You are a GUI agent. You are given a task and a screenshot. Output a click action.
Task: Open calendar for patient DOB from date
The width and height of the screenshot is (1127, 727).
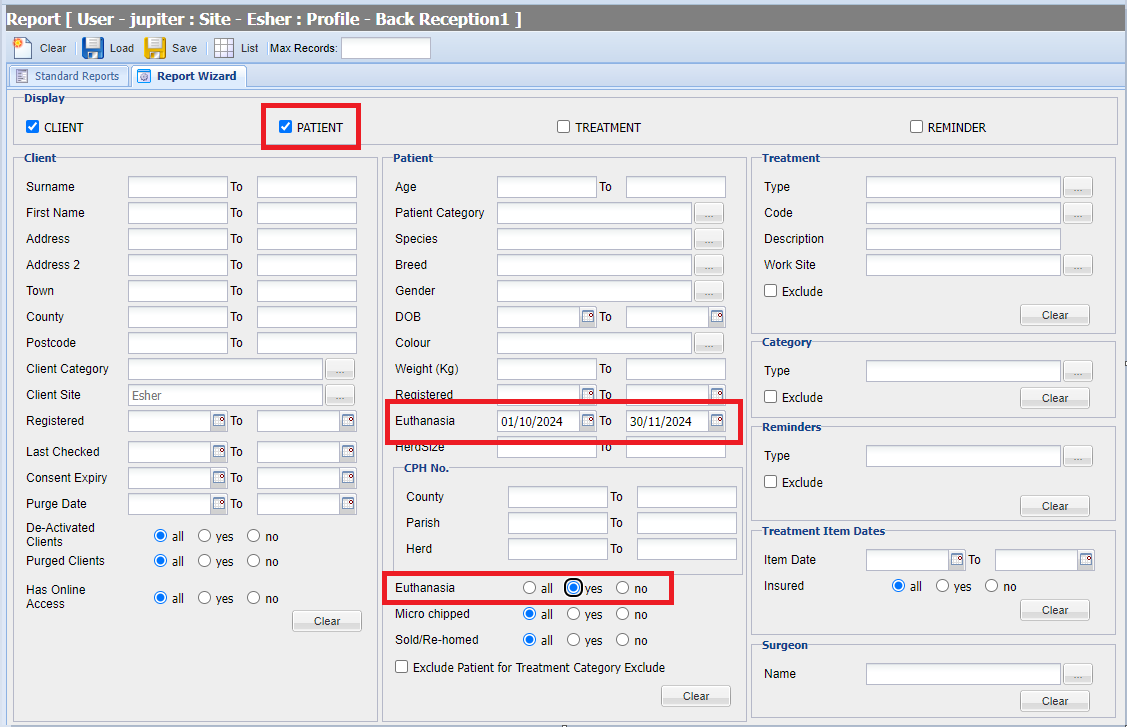point(588,316)
